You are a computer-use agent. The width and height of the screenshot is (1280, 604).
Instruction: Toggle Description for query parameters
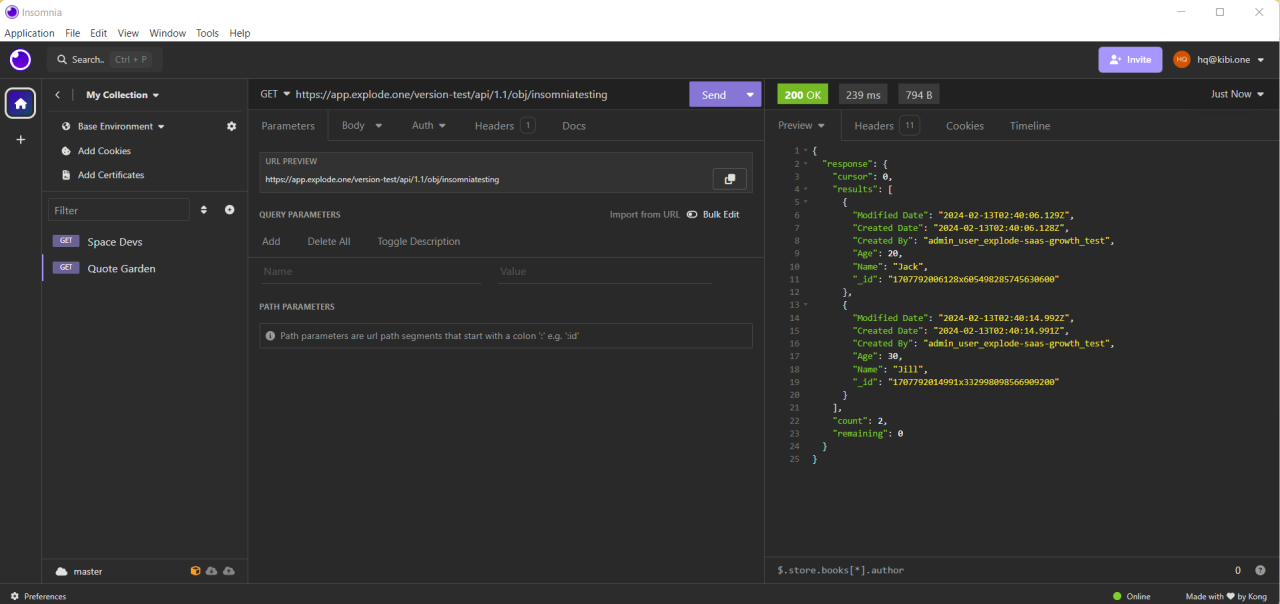(418, 241)
